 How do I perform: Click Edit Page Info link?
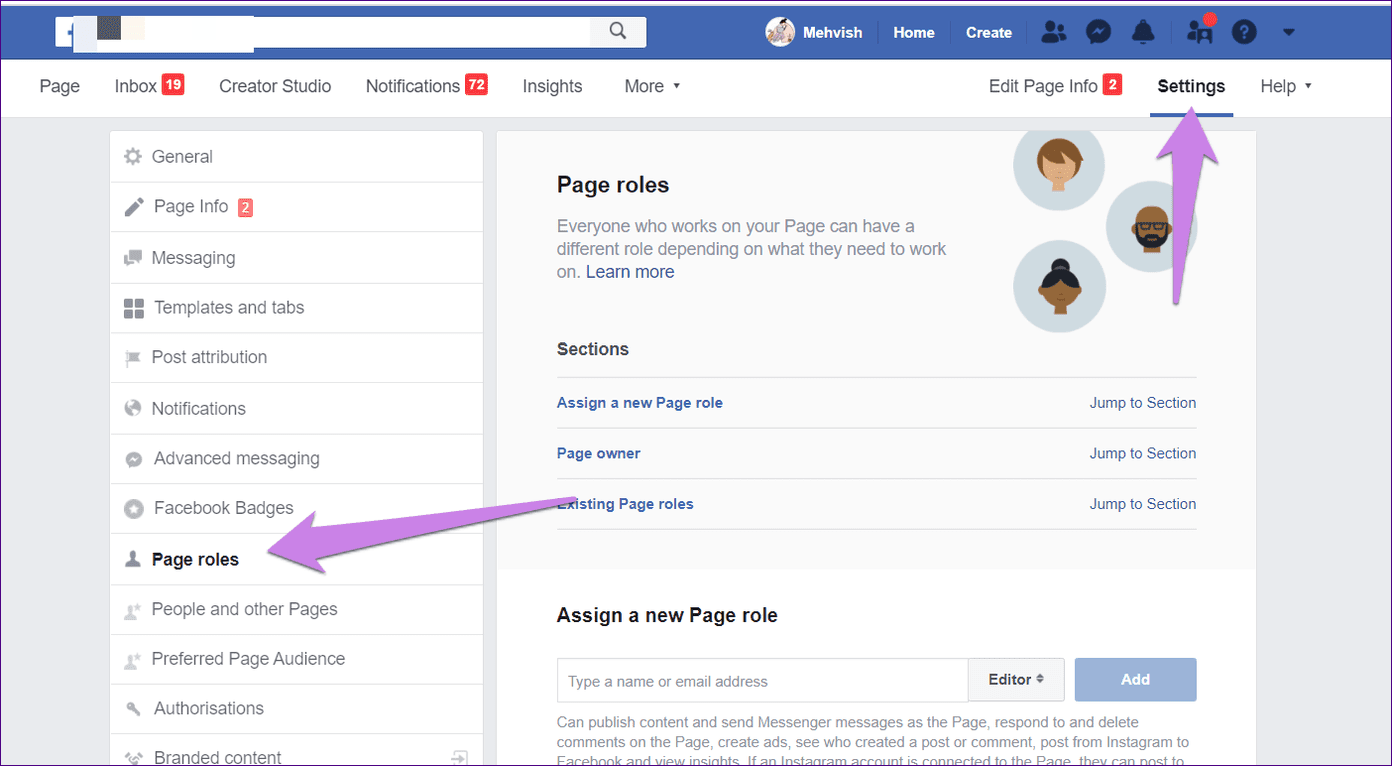[x=1054, y=86]
